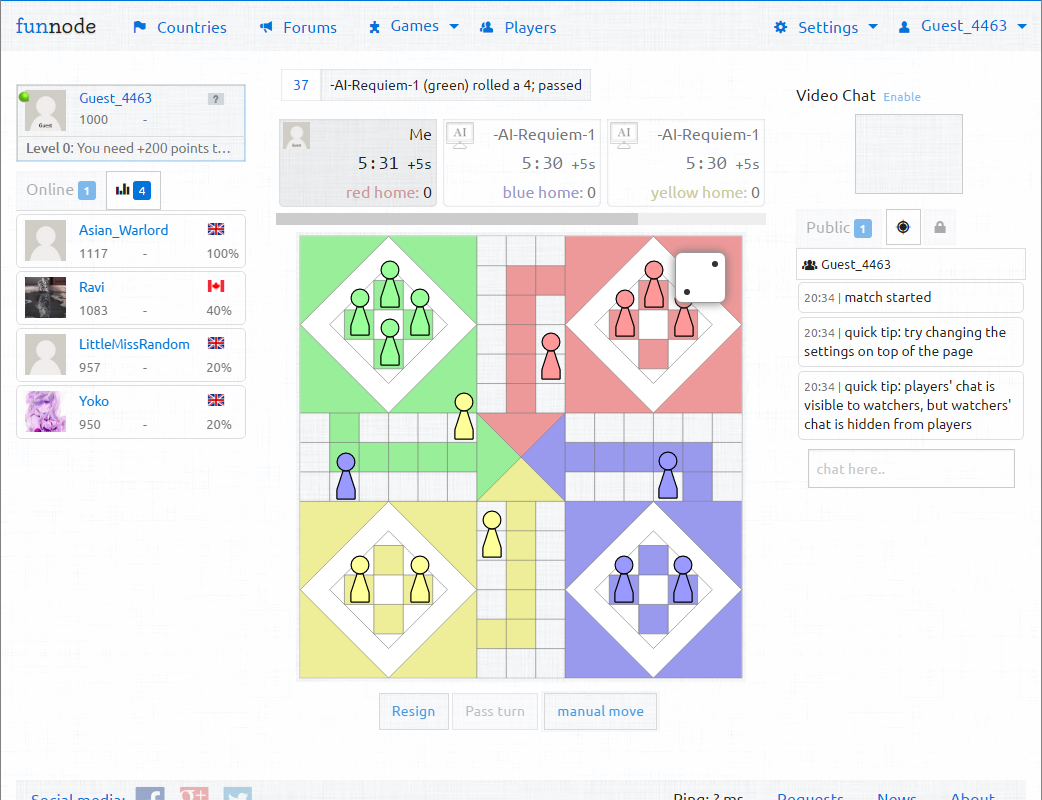This screenshot has height=800, width=1042.
Task: Click the question mark badge on profile card
Action: click(x=216, y=99)
